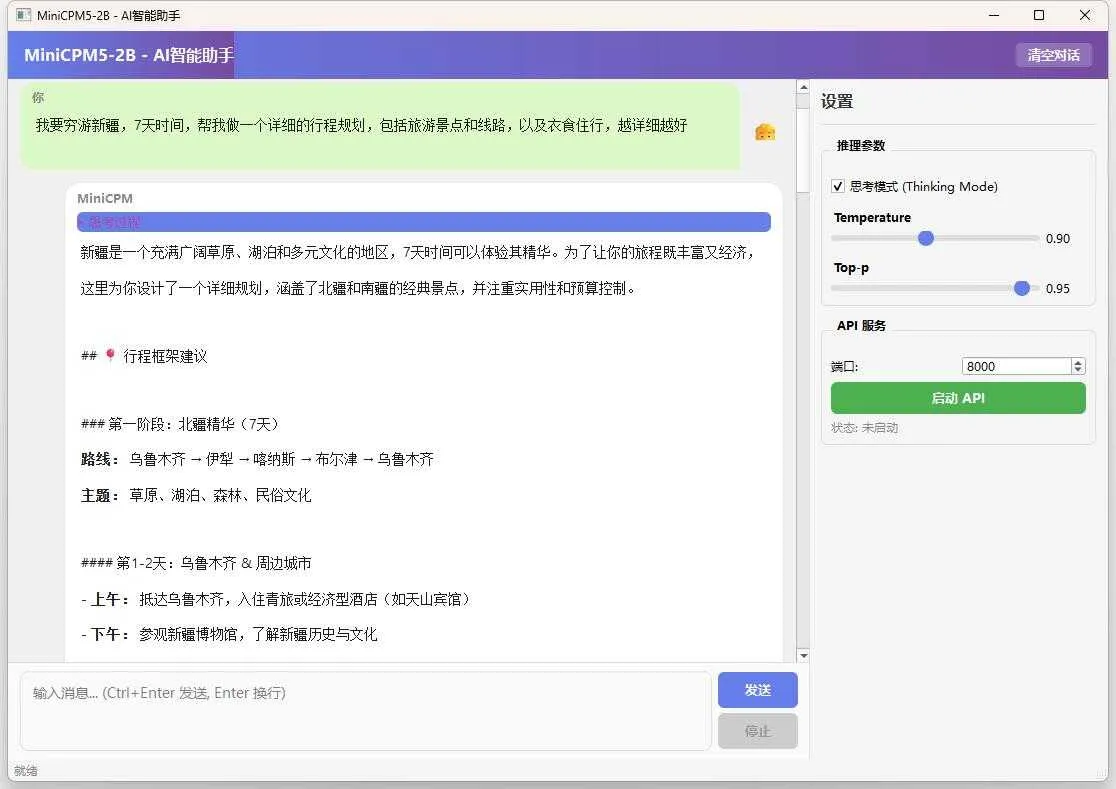
Task: Click the MiniCPM sender name in reply
Action: [105, 198]
